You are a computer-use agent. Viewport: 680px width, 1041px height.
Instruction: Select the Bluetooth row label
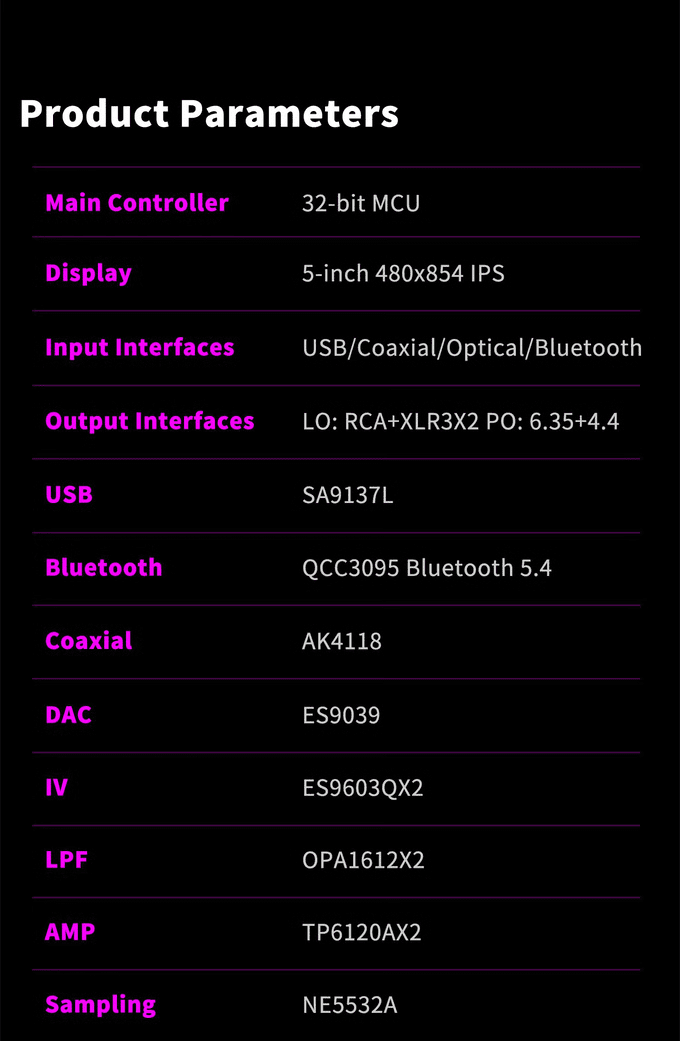[104, 568]
